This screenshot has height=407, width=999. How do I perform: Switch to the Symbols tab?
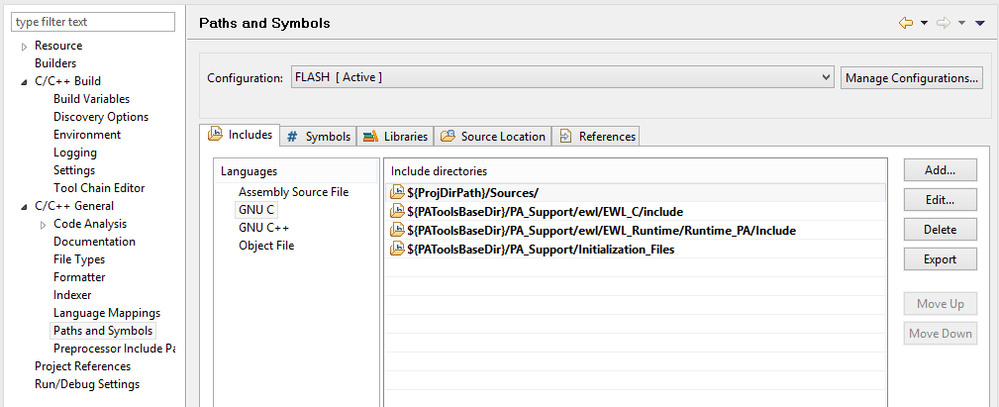[x=319, y=136]
